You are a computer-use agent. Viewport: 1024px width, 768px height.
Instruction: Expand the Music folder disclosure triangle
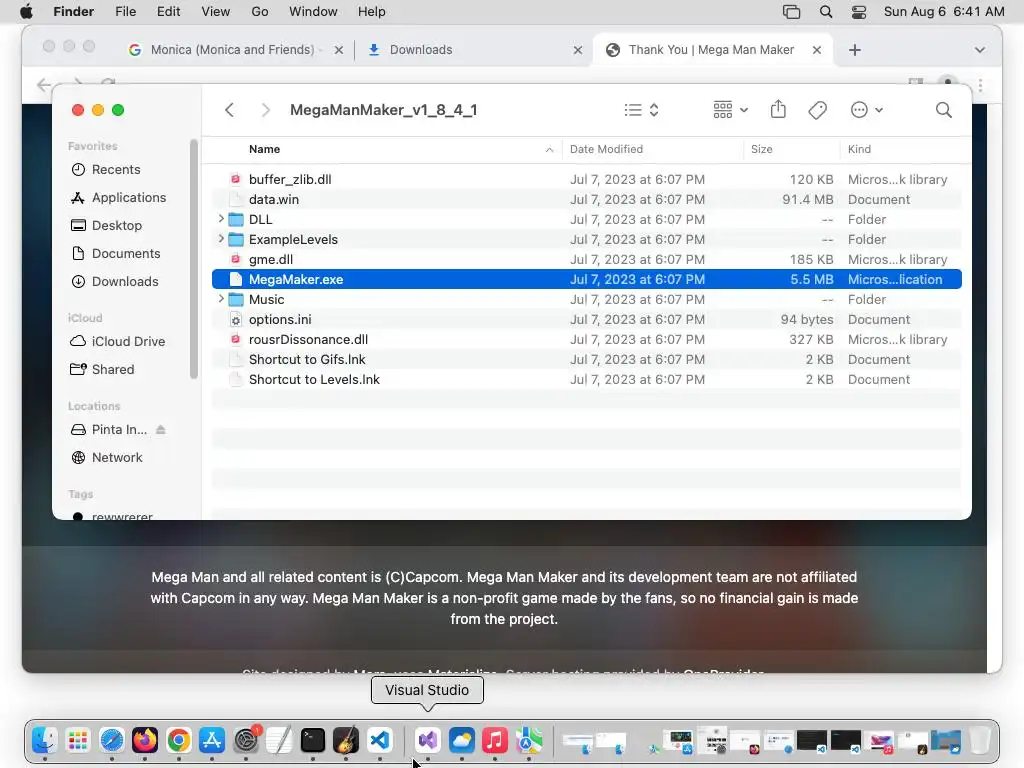(x=221, y=299)
